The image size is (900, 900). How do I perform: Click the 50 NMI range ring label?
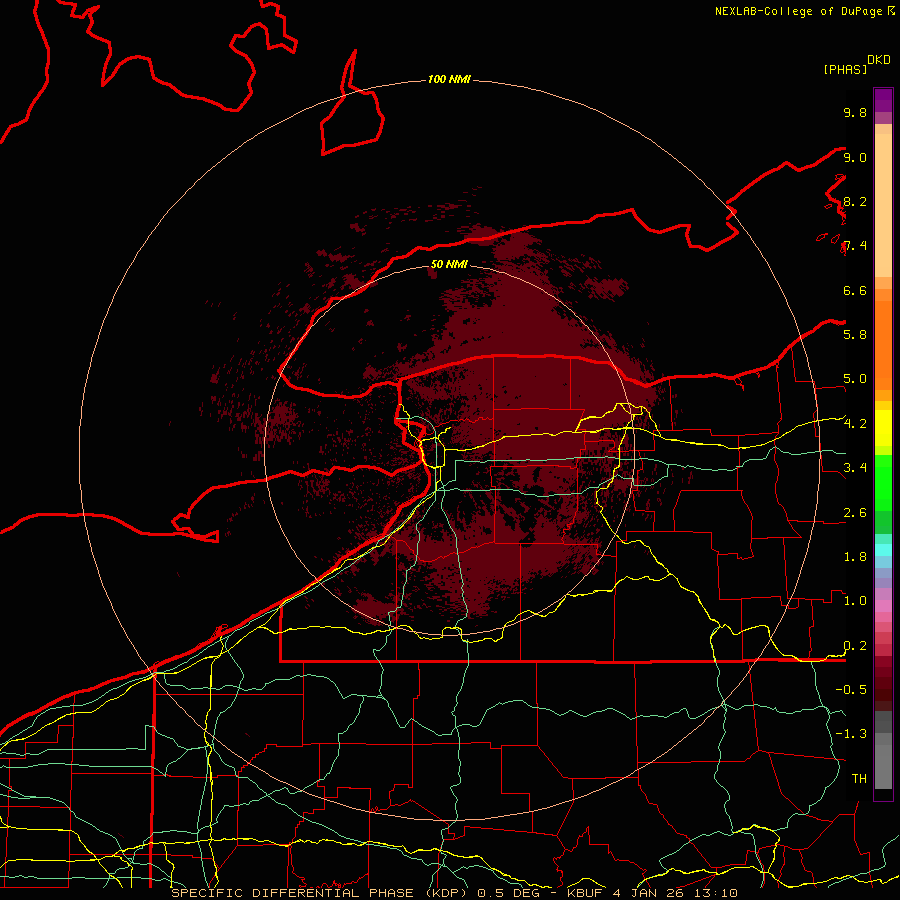(449, 264)
